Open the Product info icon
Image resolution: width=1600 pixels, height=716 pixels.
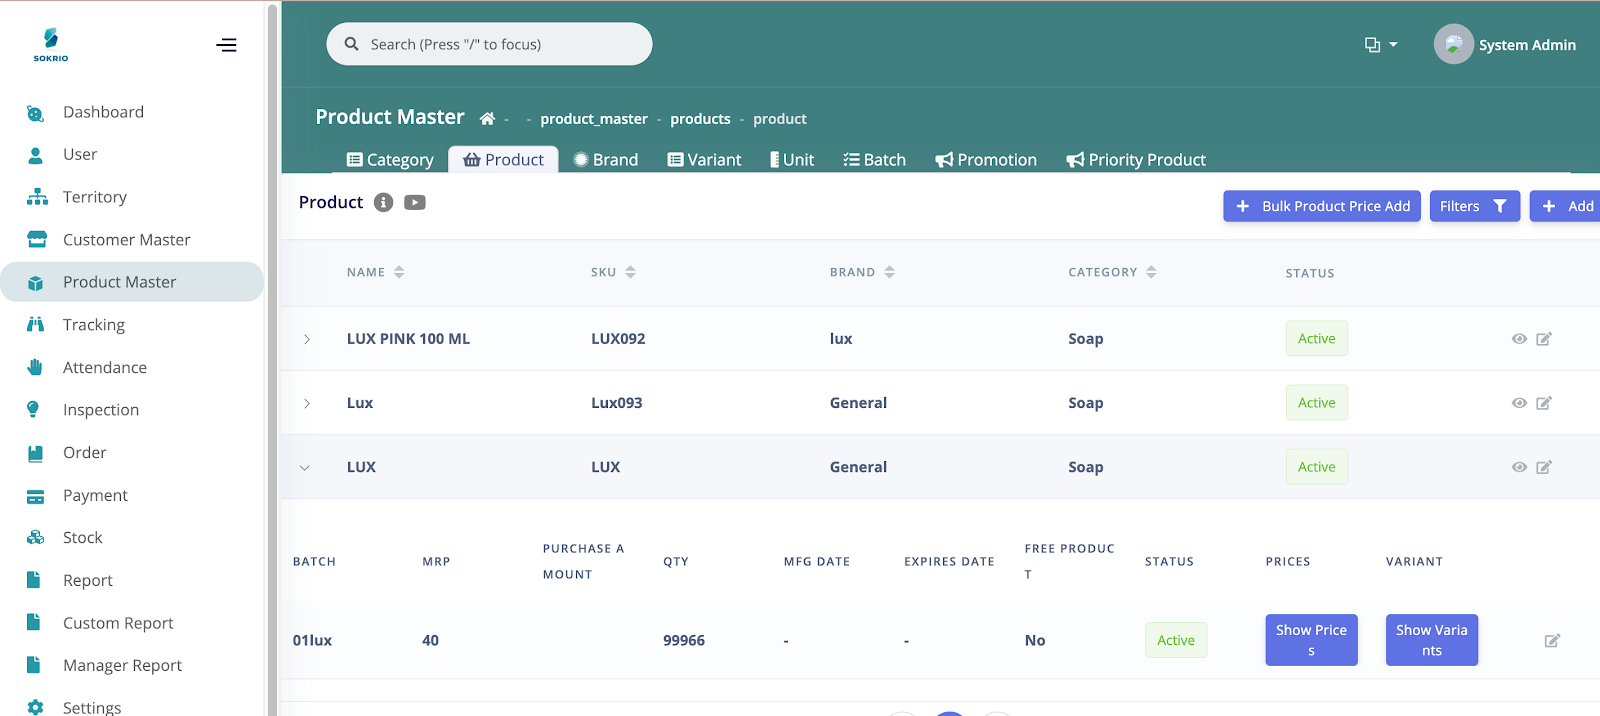coord(383,203)
